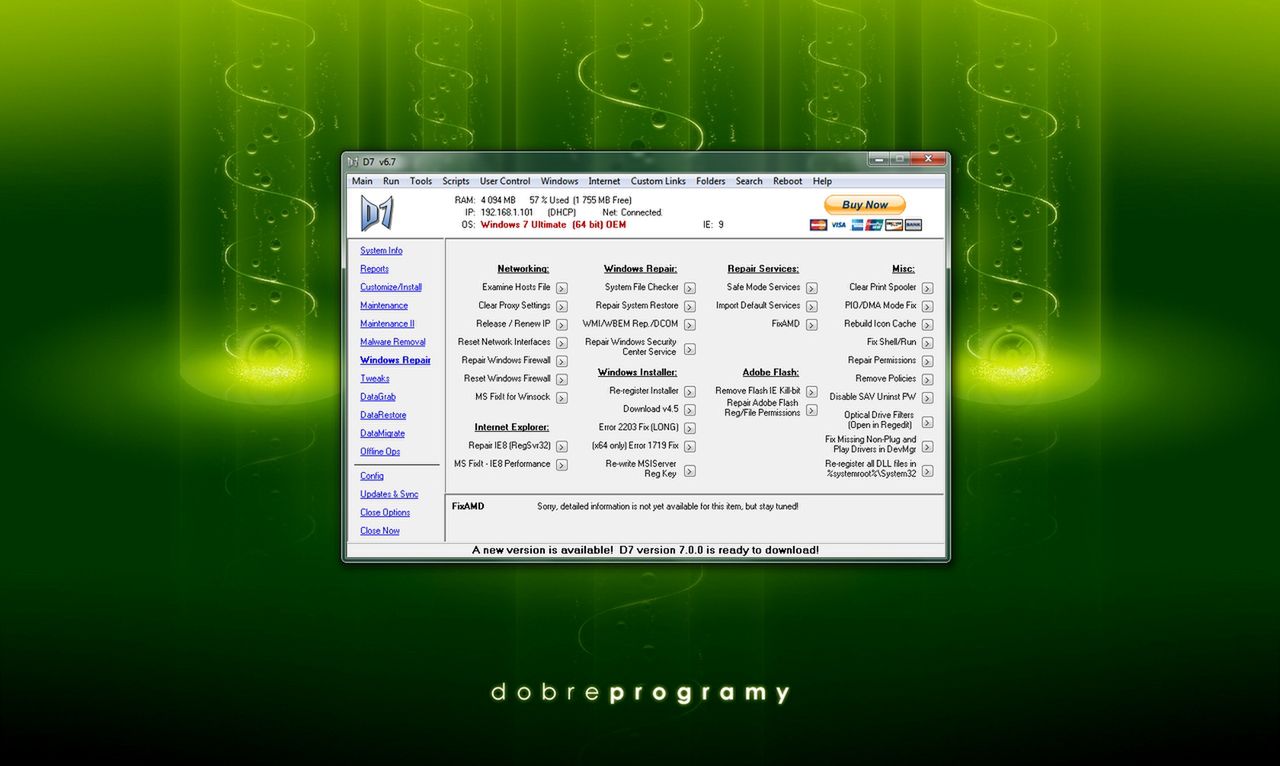The image size is (1280, 766).
Task: Open the System Info sidebar link
Action: coord(381,251)
